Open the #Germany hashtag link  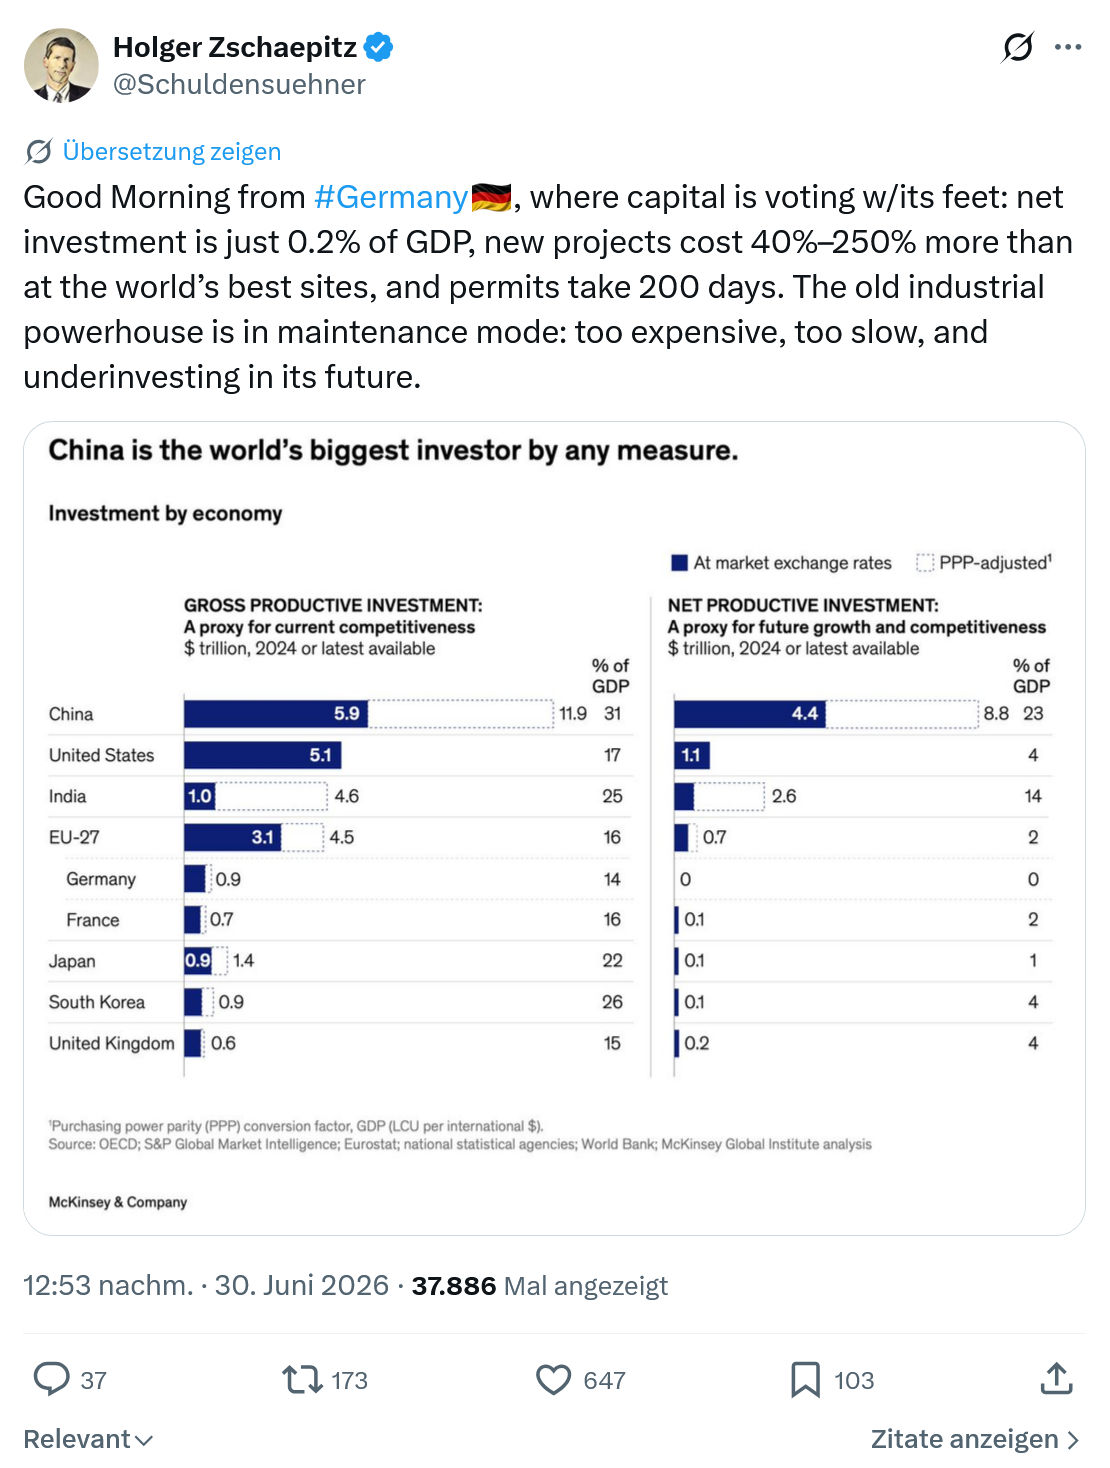[x=391, y=197]
